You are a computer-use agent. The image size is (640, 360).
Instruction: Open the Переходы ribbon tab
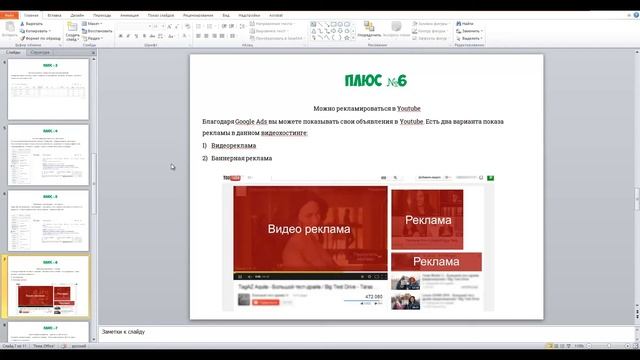[x=102, y=15]
